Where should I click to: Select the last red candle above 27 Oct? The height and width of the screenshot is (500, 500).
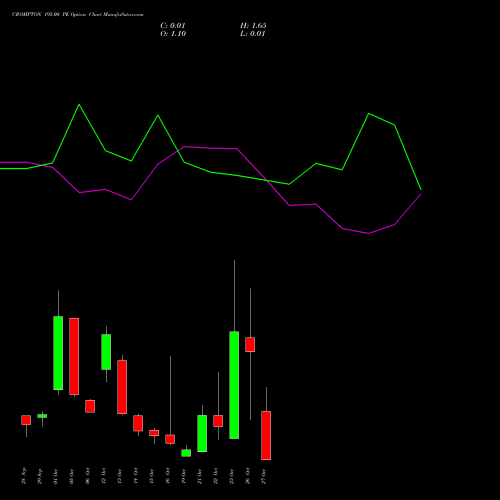tap(266, 436)
